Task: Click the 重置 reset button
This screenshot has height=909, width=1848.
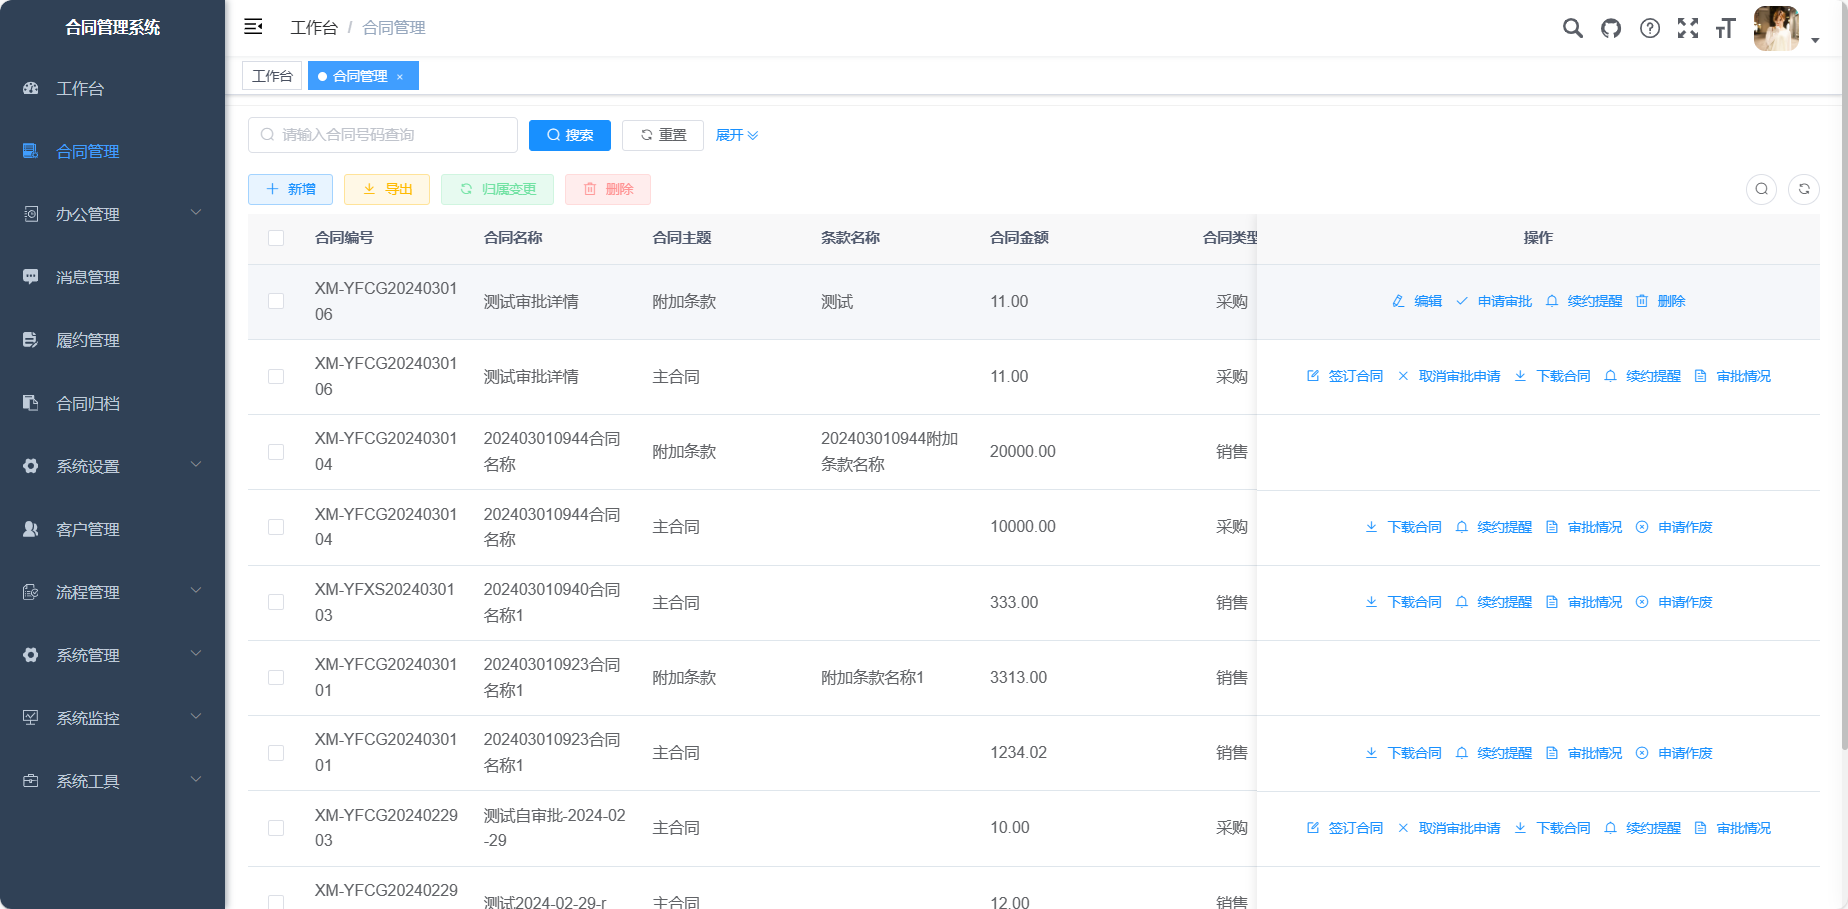Action: 663,135
